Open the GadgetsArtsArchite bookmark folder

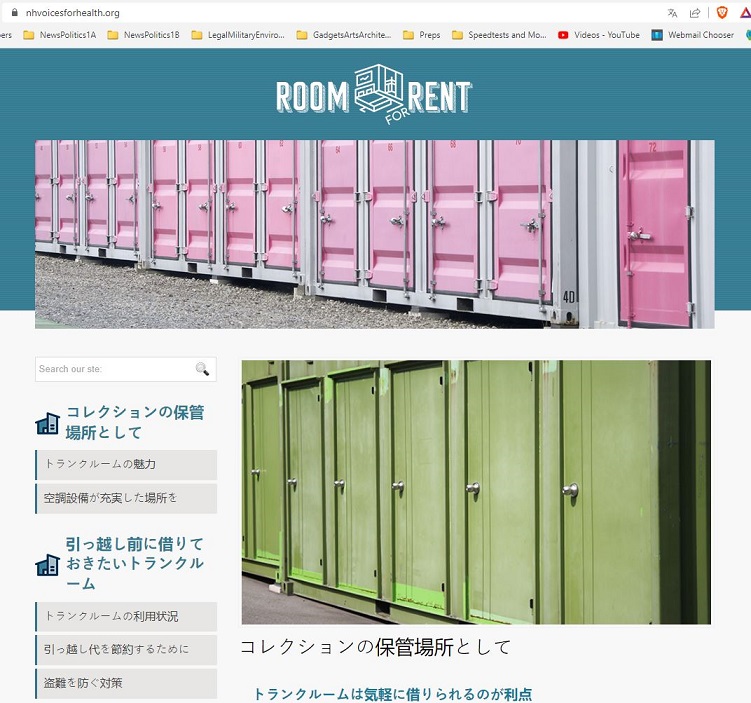coord(343,35)
